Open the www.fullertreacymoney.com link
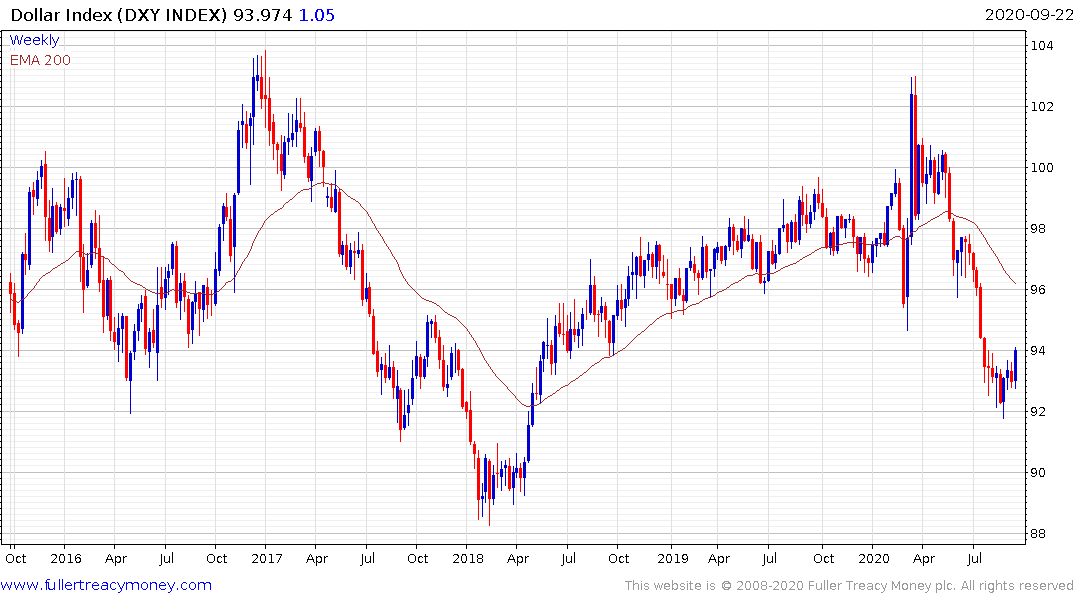 point(106,585)
